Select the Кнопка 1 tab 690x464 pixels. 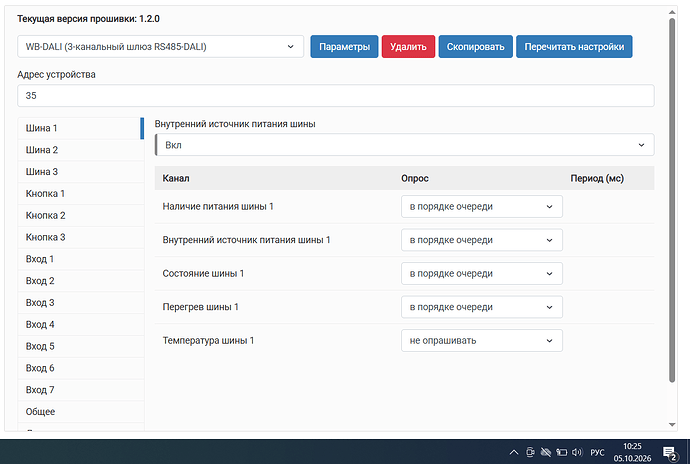[81, 194]
